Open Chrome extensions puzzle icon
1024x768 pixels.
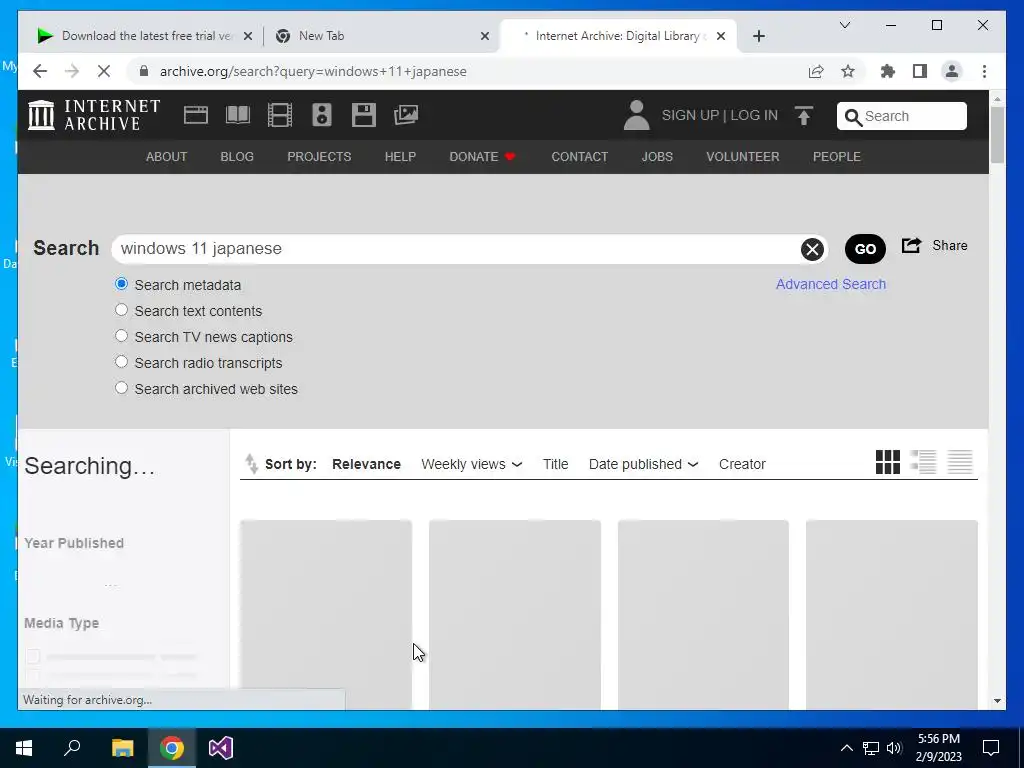pyautogui.click(x=888, y=71)
